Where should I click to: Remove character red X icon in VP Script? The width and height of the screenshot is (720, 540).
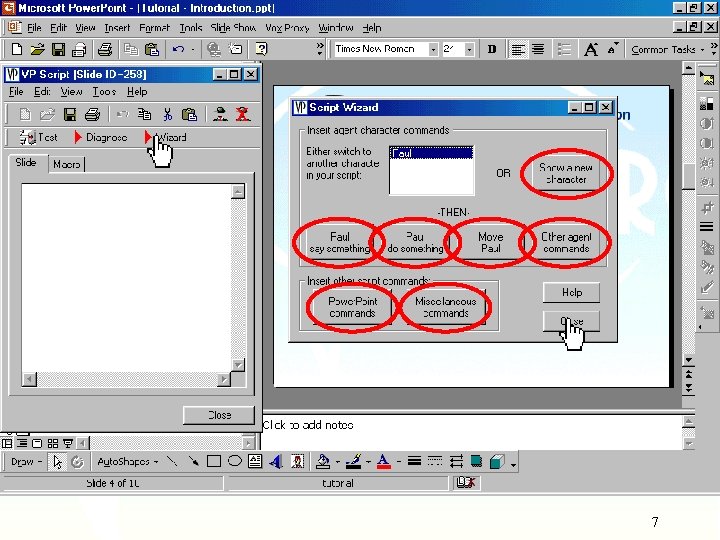point(242,114)
